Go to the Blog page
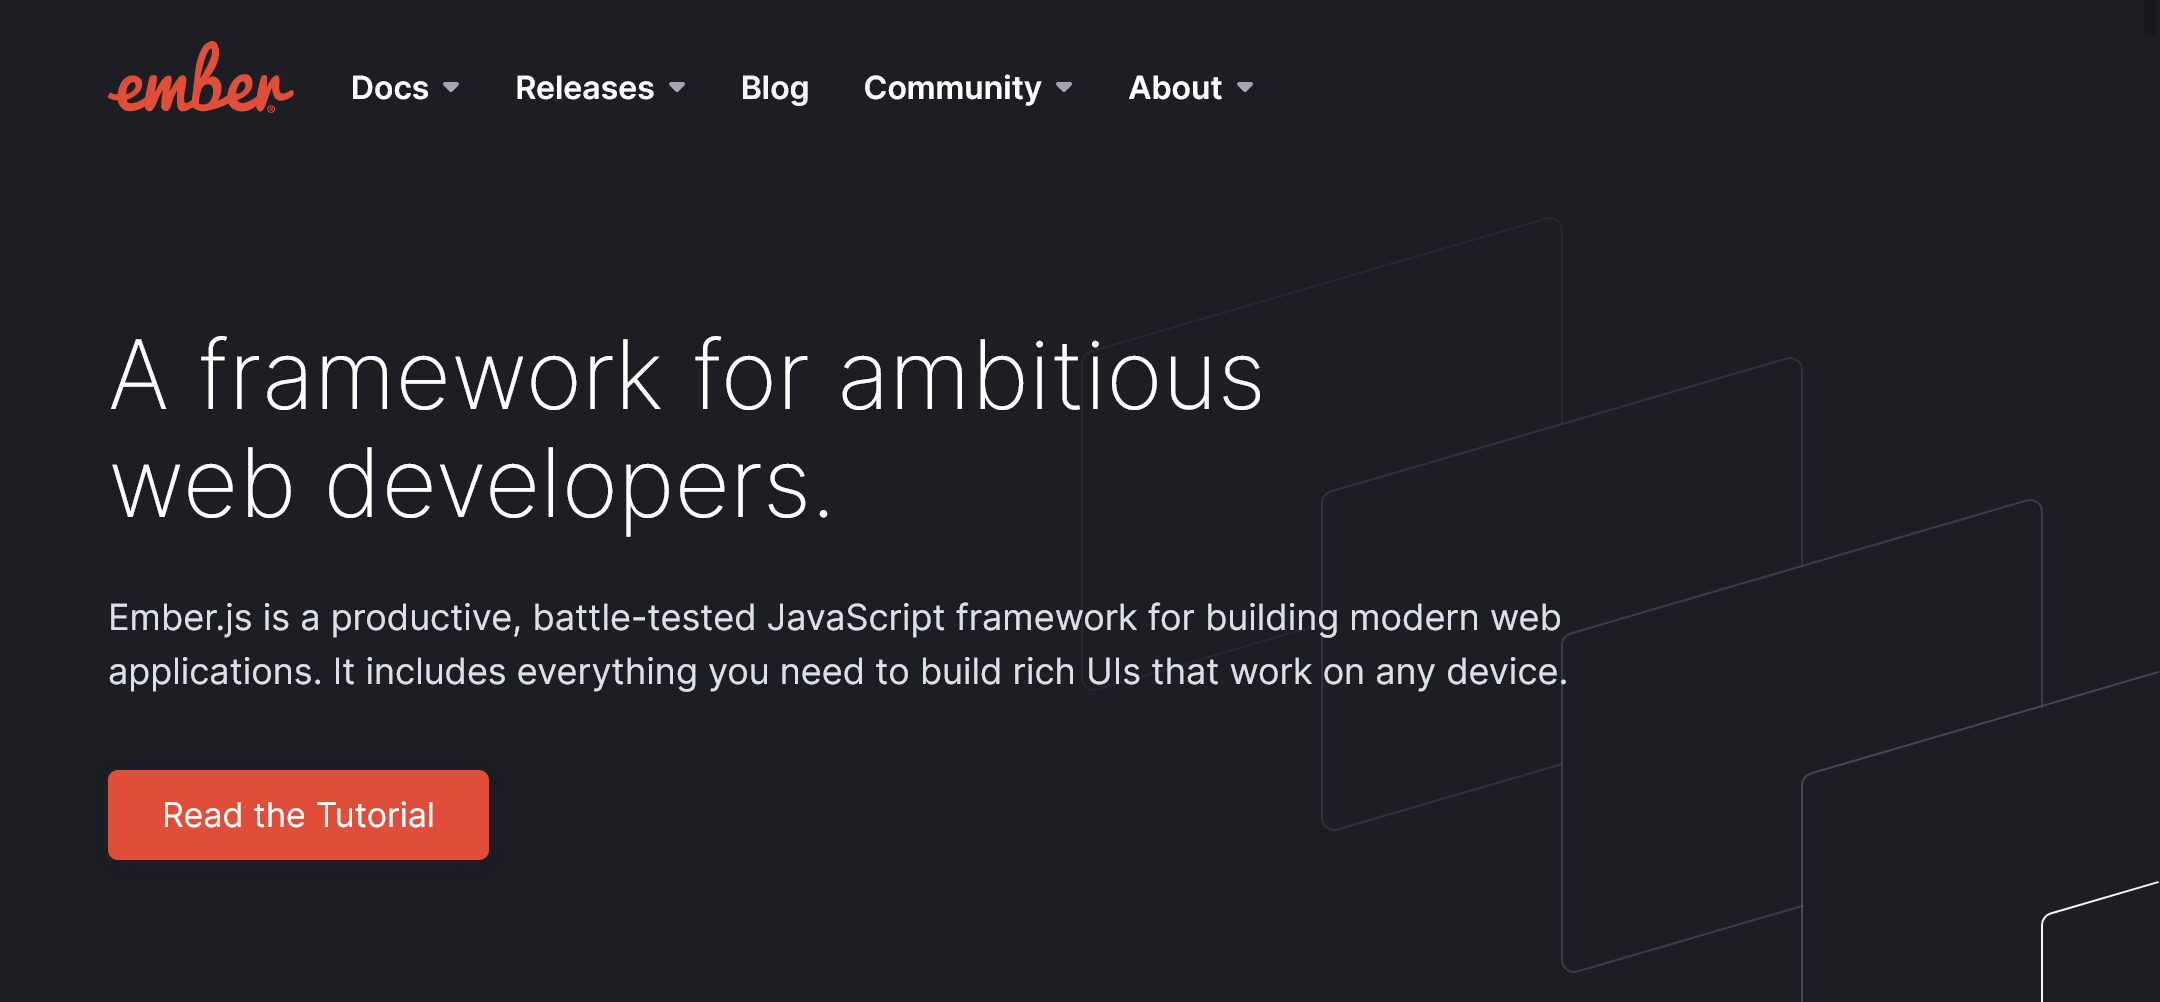The image size is (2160, 1002). tap(775, 88)
